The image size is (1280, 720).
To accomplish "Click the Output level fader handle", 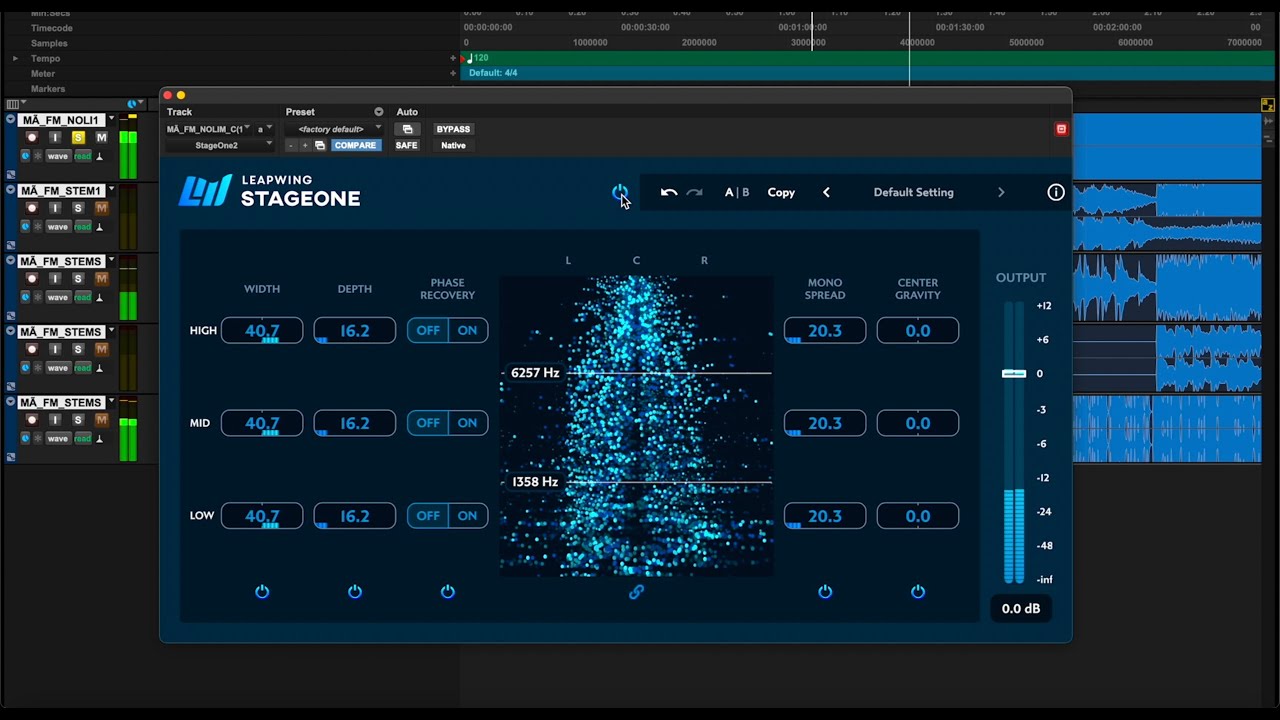I will (1014, 374).
